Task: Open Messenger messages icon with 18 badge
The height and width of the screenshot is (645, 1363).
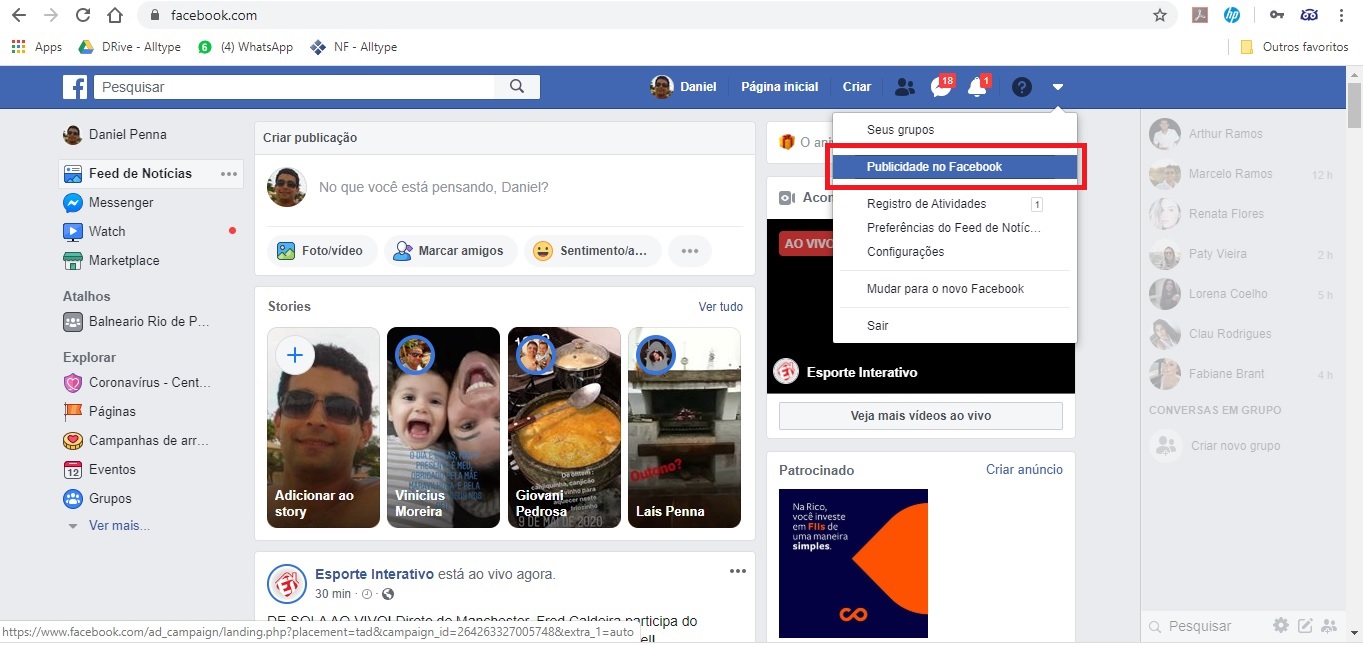Action: pyautogui.click(x=941, y=87)
